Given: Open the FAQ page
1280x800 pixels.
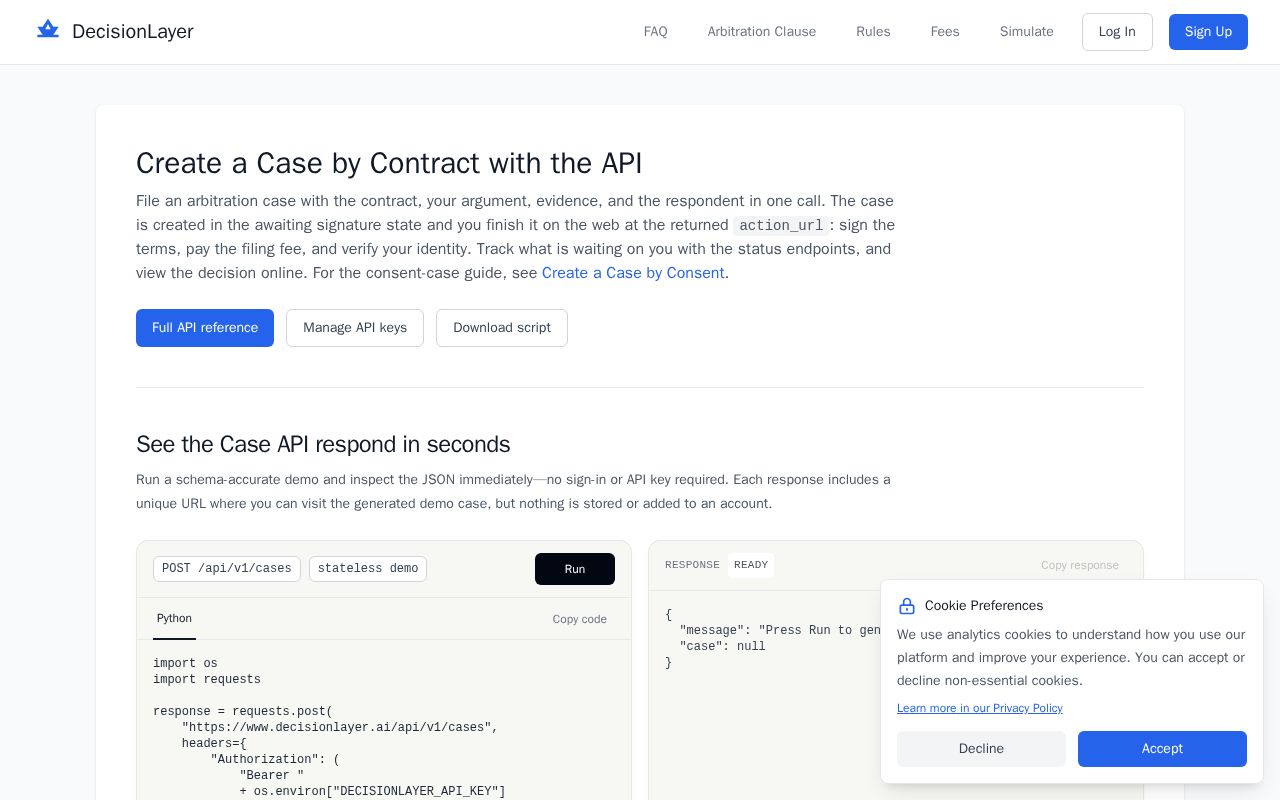Looking at the screenshot, I should [x=656, y=32].
